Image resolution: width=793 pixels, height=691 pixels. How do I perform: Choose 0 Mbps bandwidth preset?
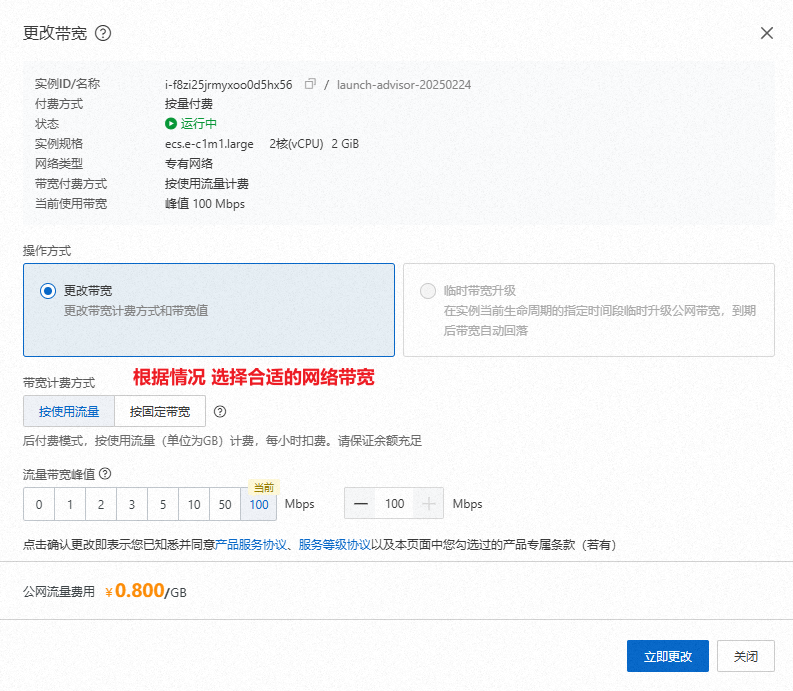(x=39, y=504)
